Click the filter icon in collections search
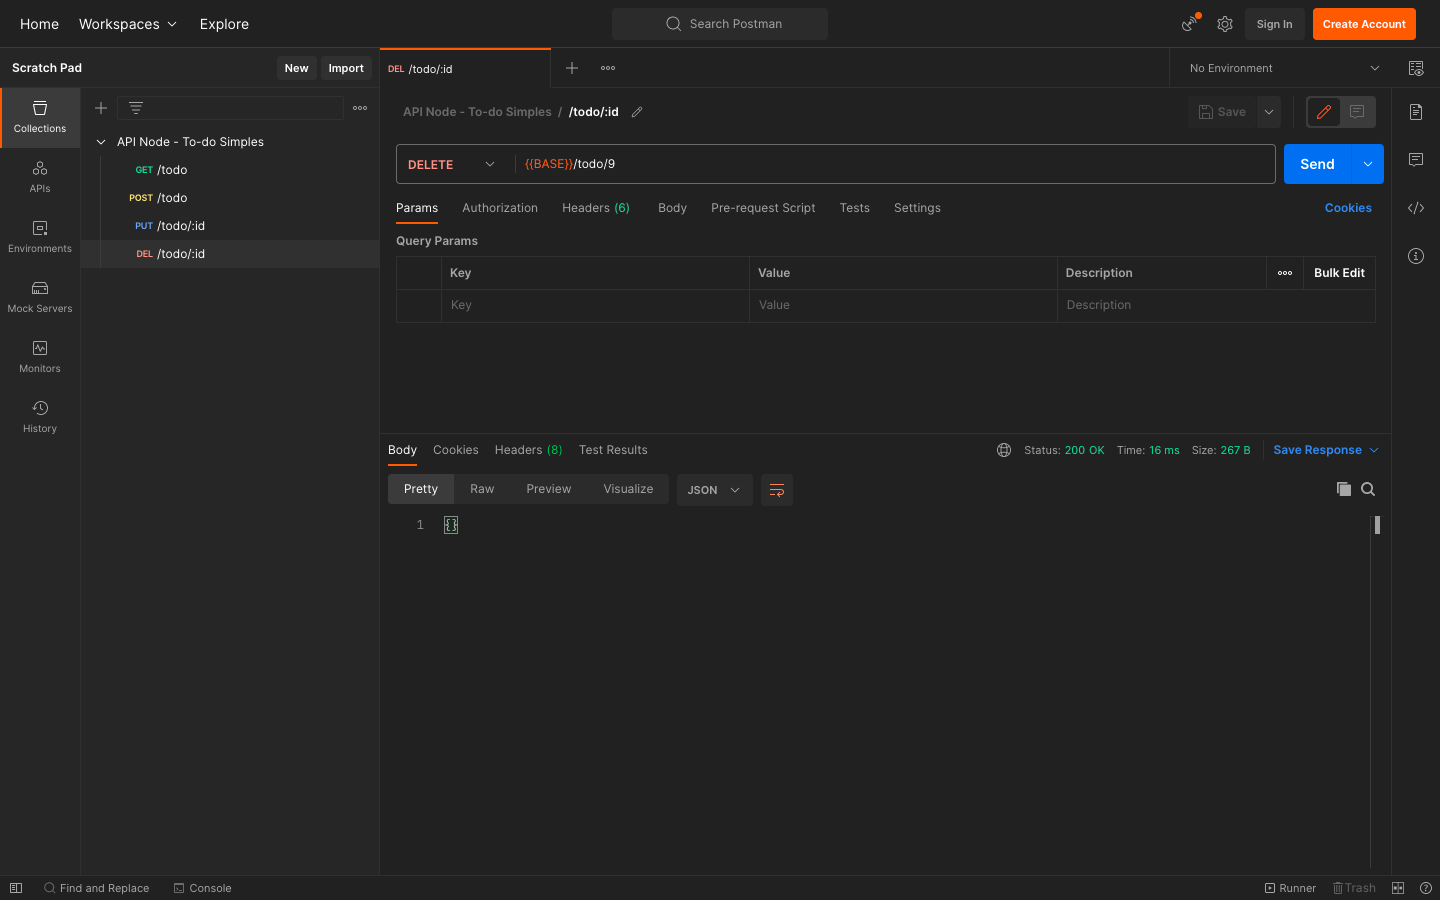Viewport: 1440px width, 900px height. (x=136, y=108)
